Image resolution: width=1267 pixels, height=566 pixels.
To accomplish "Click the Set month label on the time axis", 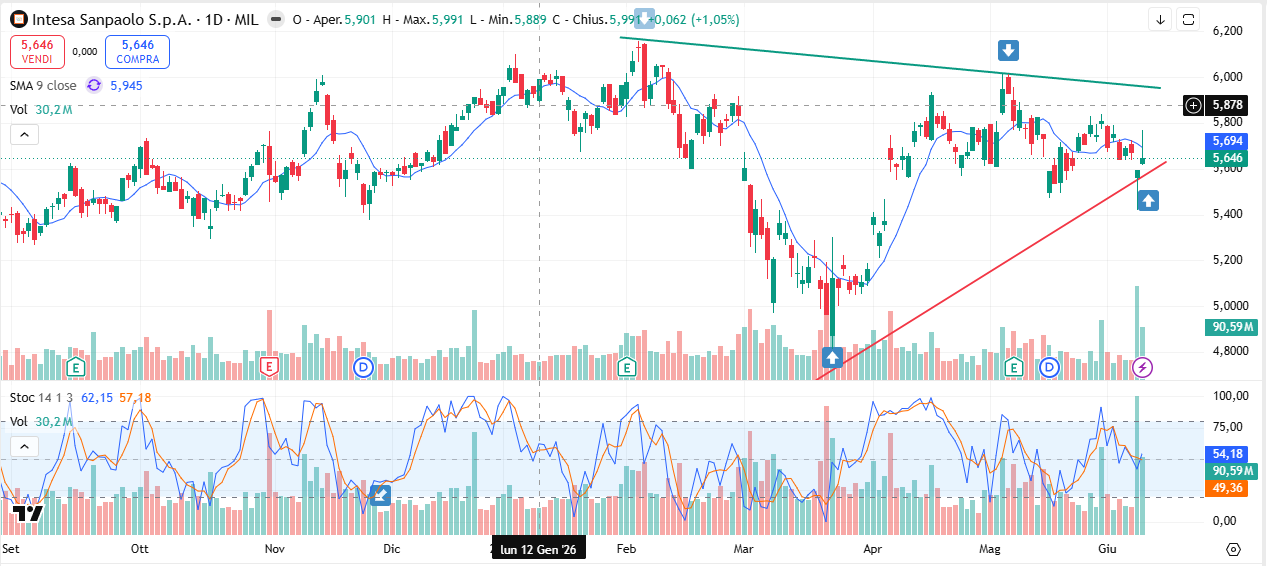I will tap(11, 549).
